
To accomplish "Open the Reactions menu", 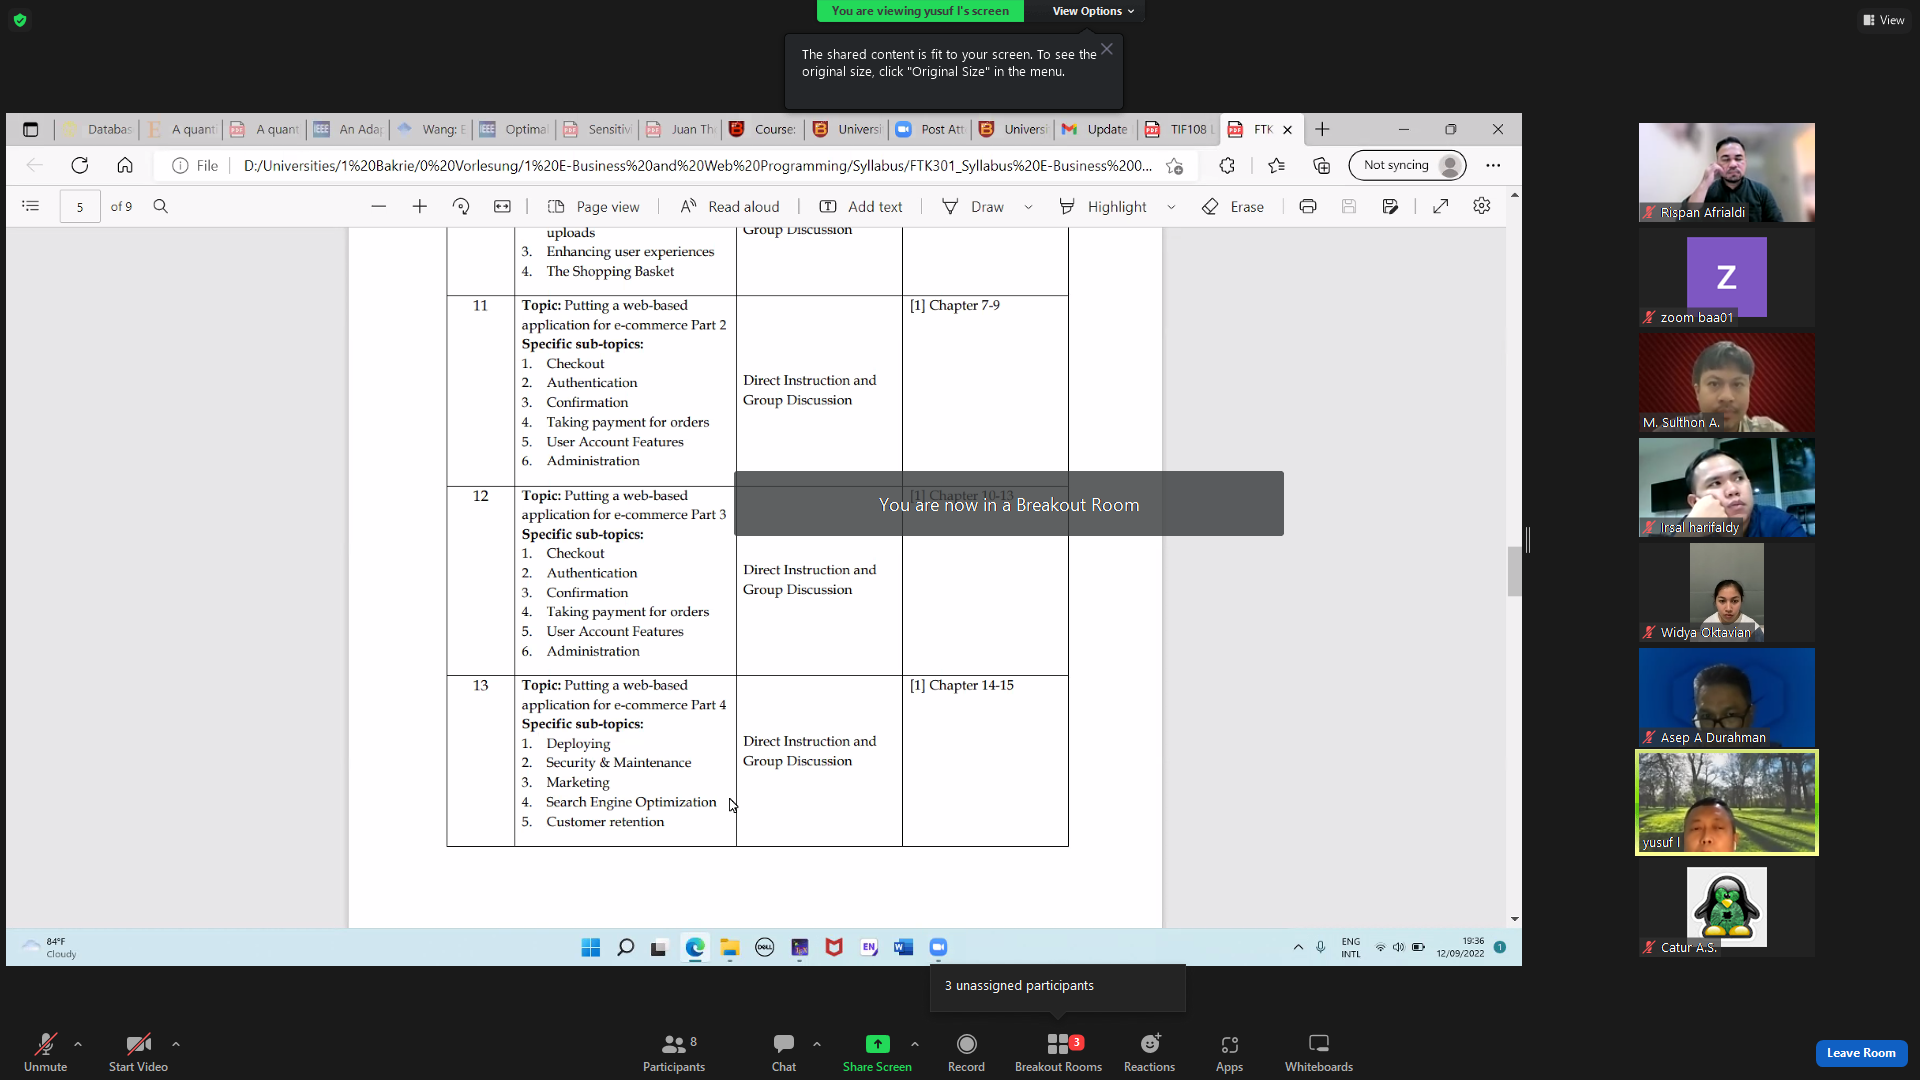I will point(1149,1051).
